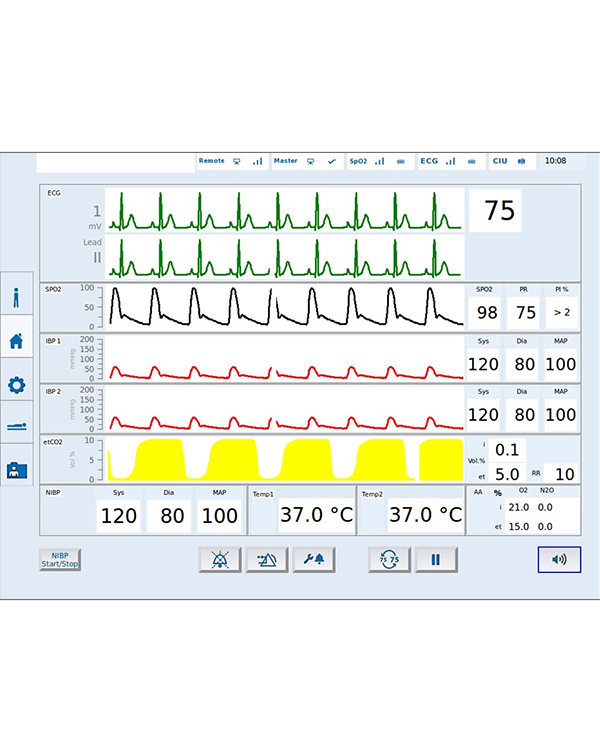The height and width of the screenshot is (752, 600).
Task: Click IBP 1 Dia value 80
Action: pyautogui.click(x=524, y=364)
